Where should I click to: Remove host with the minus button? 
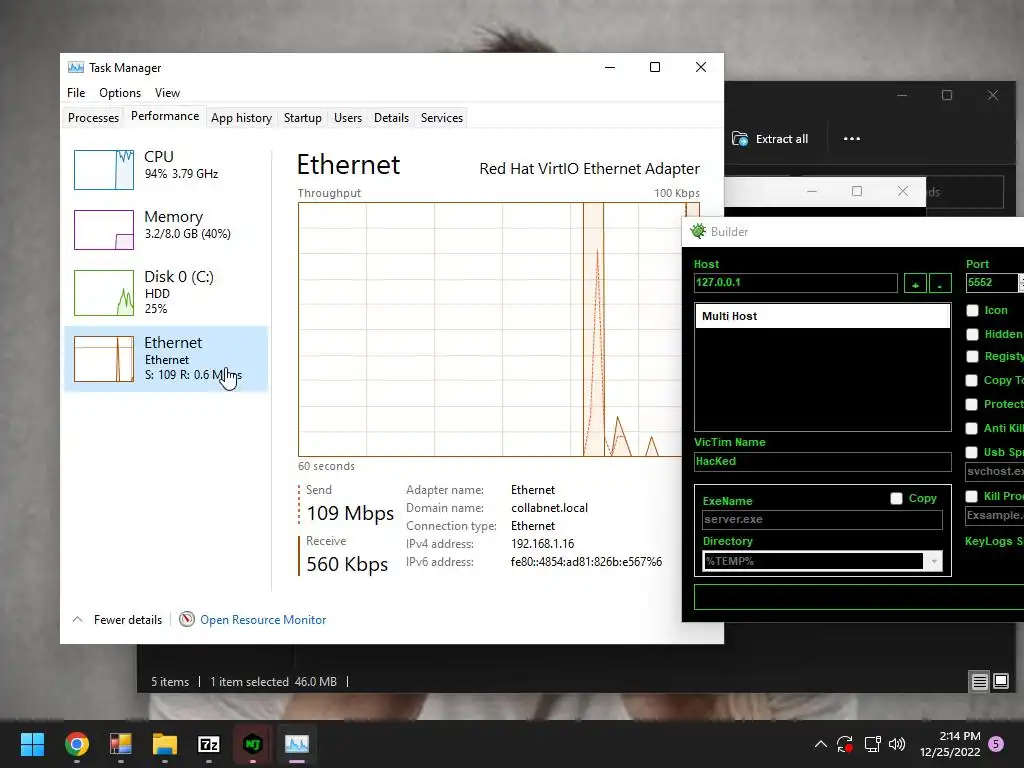[940, 283]
